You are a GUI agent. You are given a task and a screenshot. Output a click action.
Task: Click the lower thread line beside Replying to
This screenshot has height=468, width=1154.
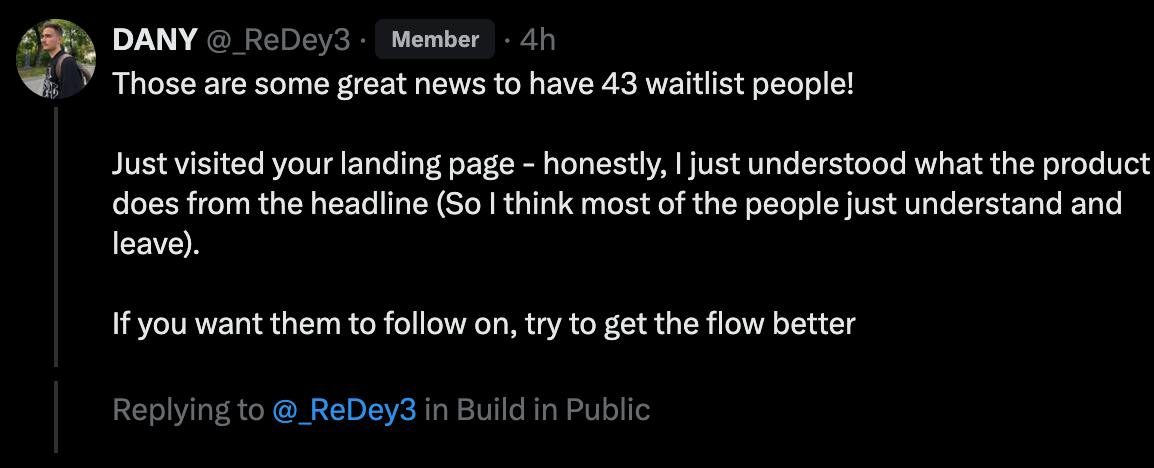[56, 415]
